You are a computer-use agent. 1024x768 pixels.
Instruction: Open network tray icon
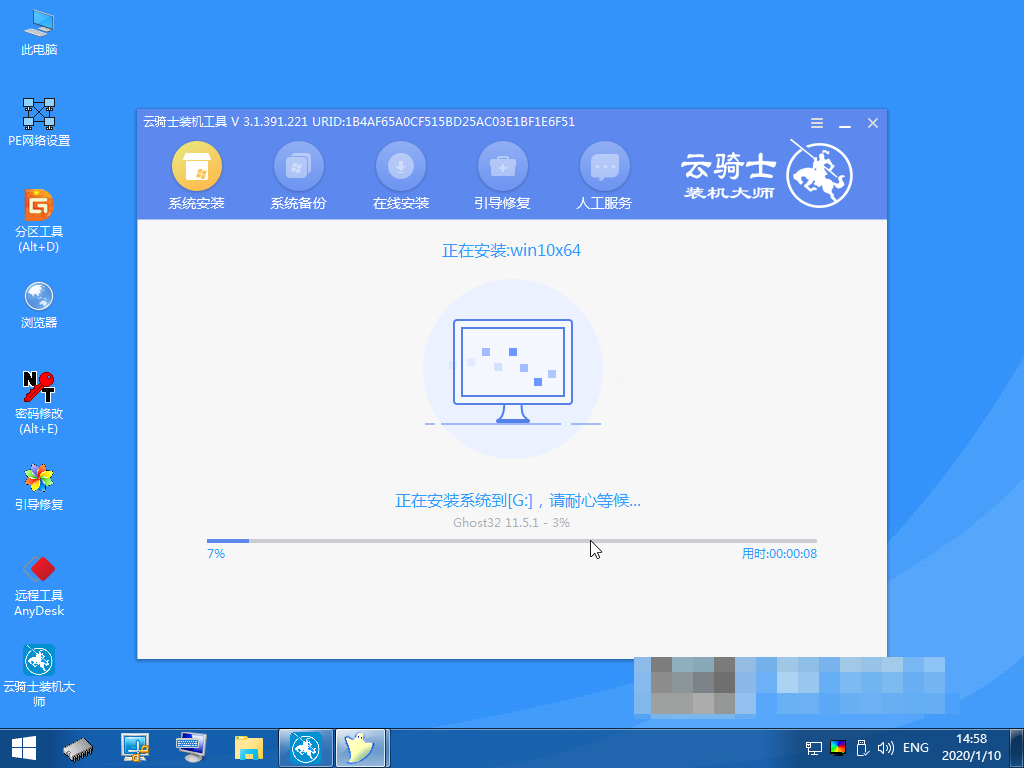(x=814, y=748)
